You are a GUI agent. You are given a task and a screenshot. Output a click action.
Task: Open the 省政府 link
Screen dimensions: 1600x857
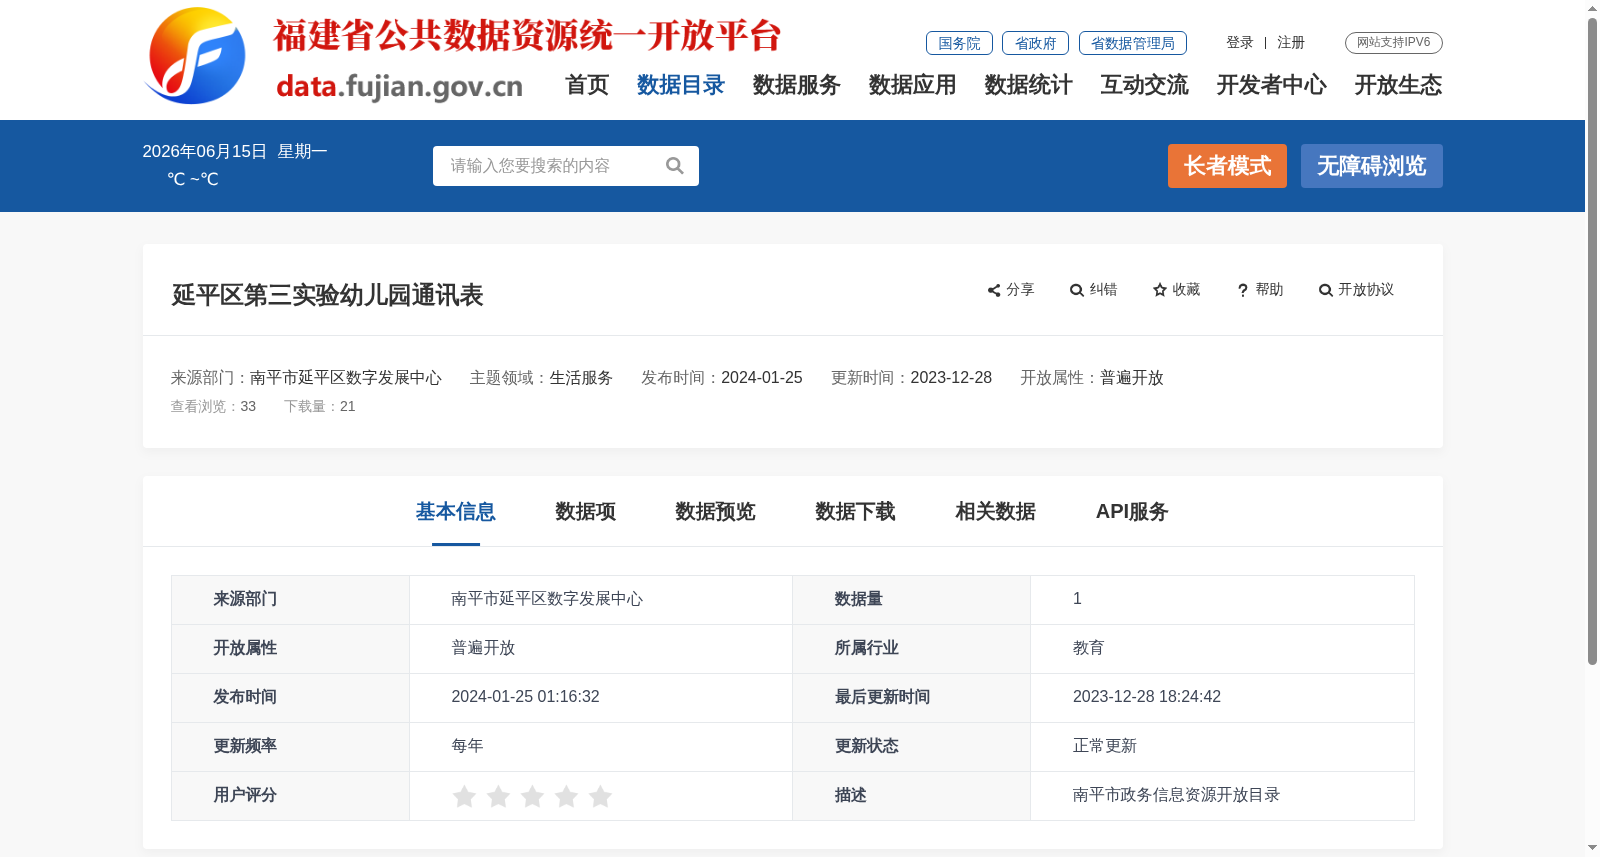click(1036, 43)
